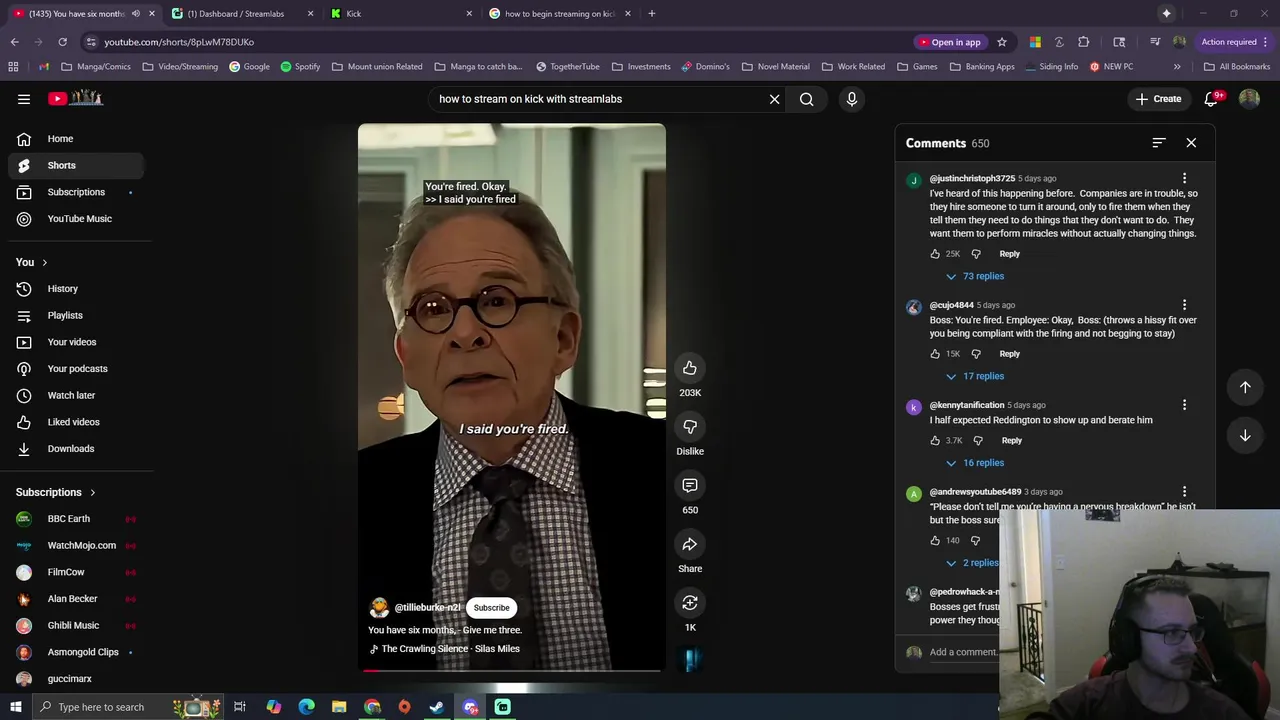Image resolution: width=1280 pixels, height=720 pixels.
Task: Click the Add a comment field
Action: pyautogui.click(x=964, y=652)
